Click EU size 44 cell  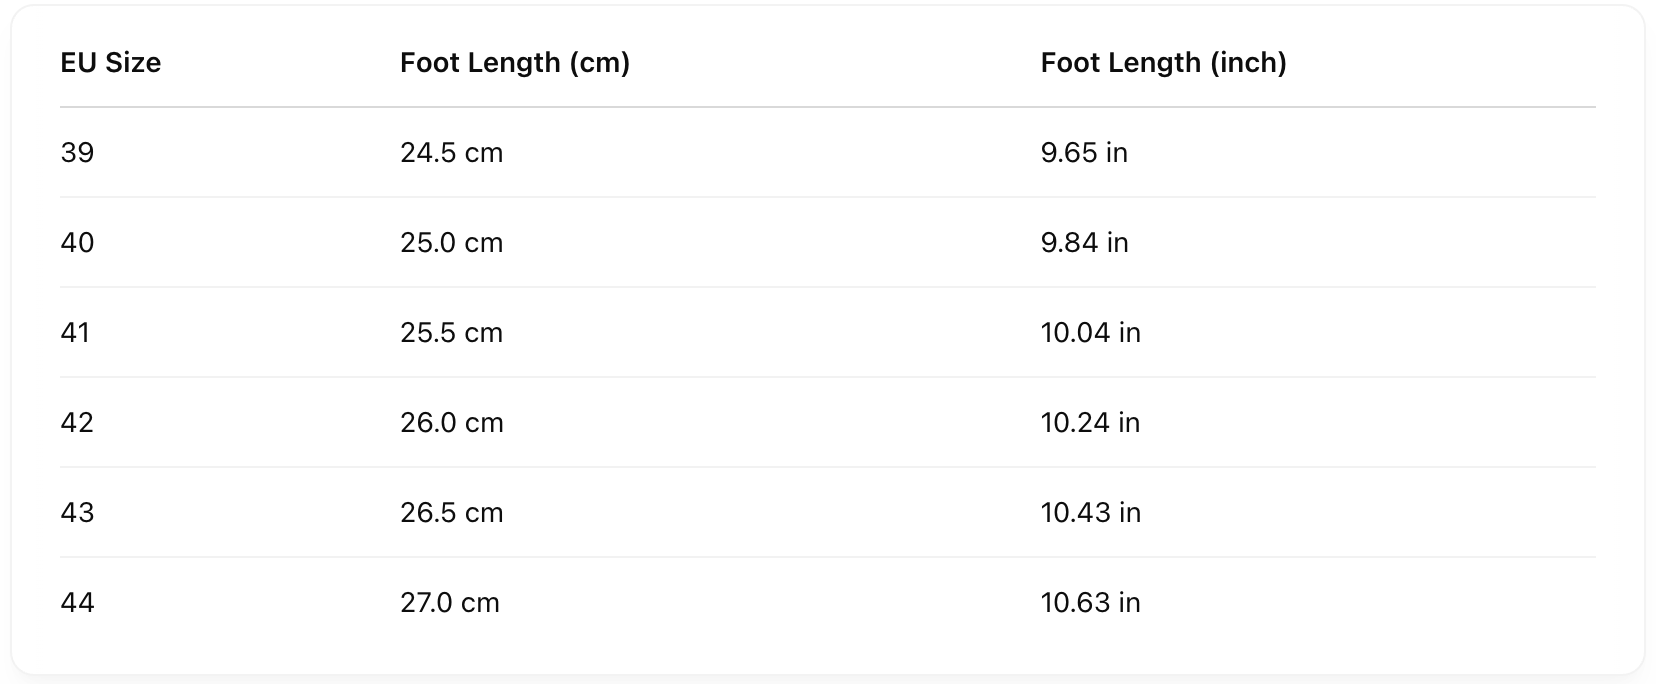point(77,603)
